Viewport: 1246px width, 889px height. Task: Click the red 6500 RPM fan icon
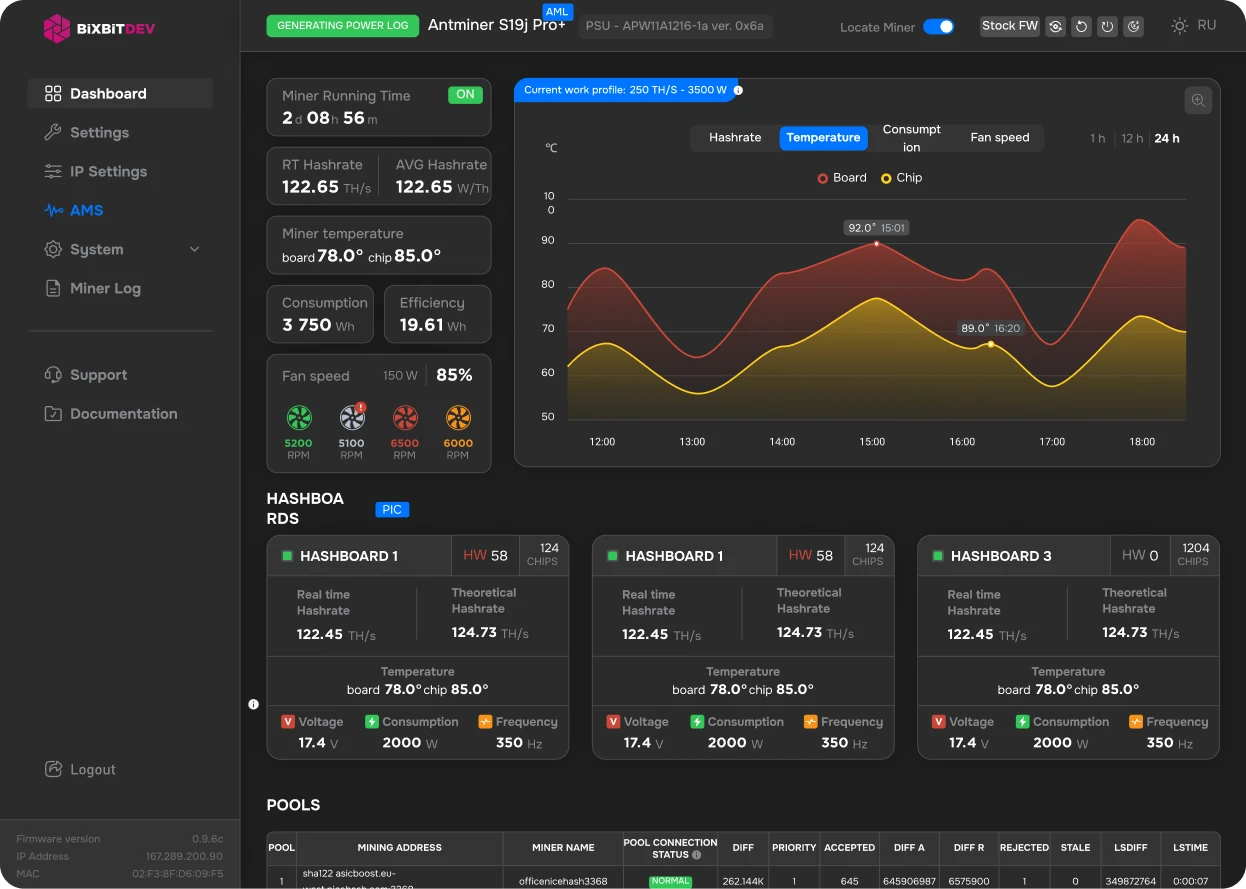point(405,417)
